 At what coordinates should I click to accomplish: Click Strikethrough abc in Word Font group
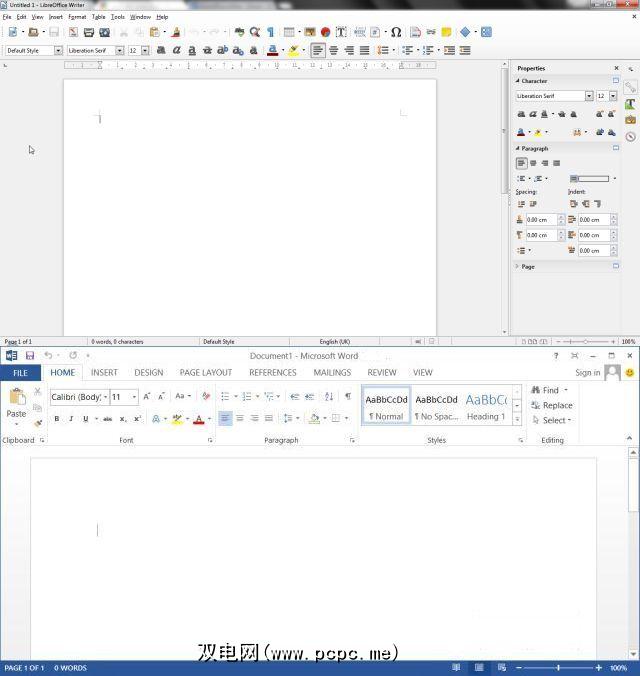(x=107, y=419)
